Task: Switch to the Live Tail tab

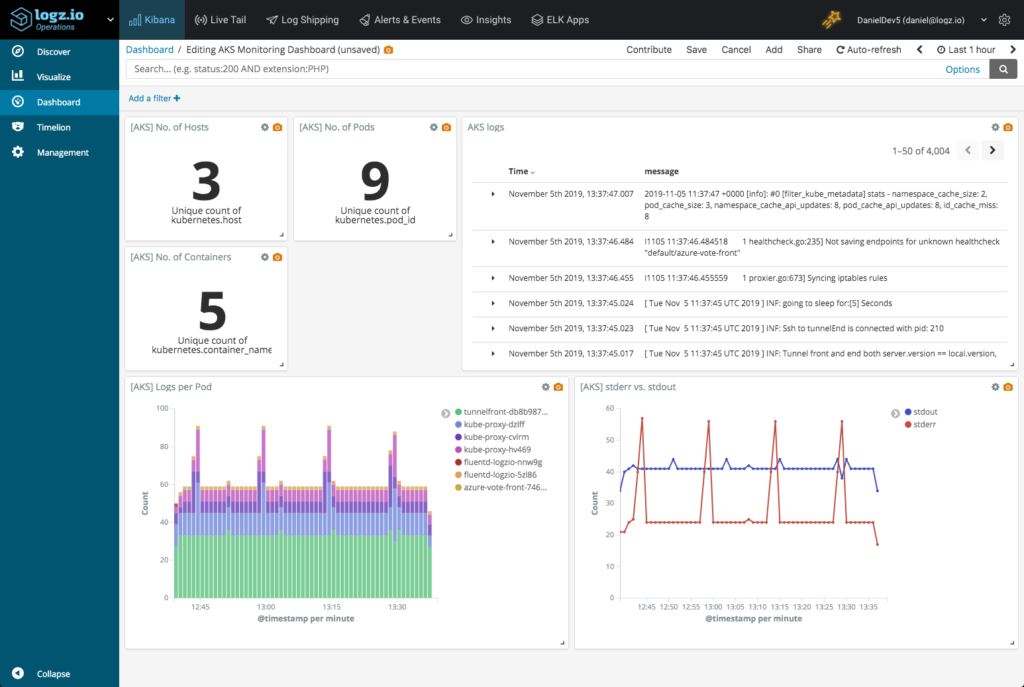Action: [x=220, y=19]
